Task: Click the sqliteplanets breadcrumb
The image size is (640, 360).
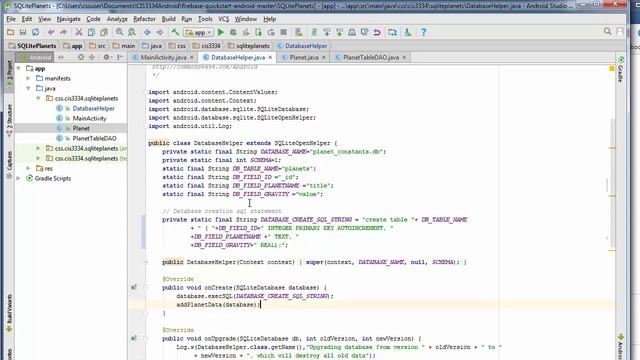Action: 249,46
